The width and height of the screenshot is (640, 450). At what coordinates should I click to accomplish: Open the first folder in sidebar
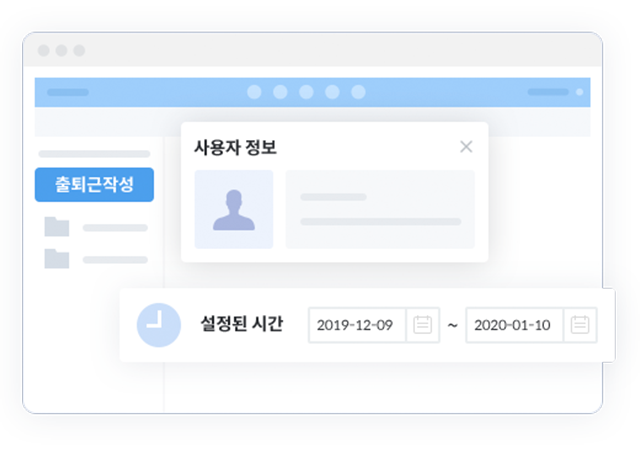[x=57, y=227]
